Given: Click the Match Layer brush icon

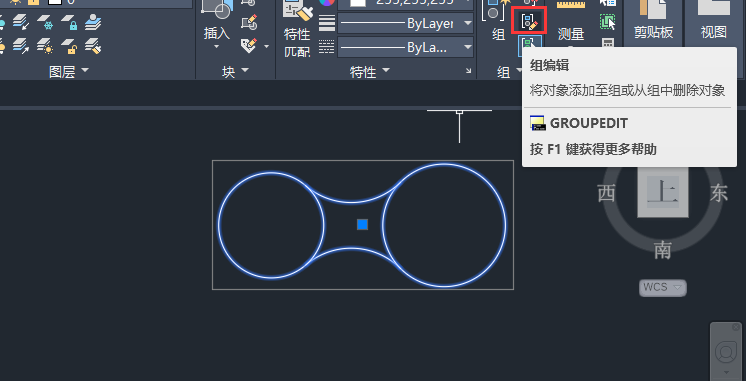Looking at the screenshot, I should coord(94,46).
